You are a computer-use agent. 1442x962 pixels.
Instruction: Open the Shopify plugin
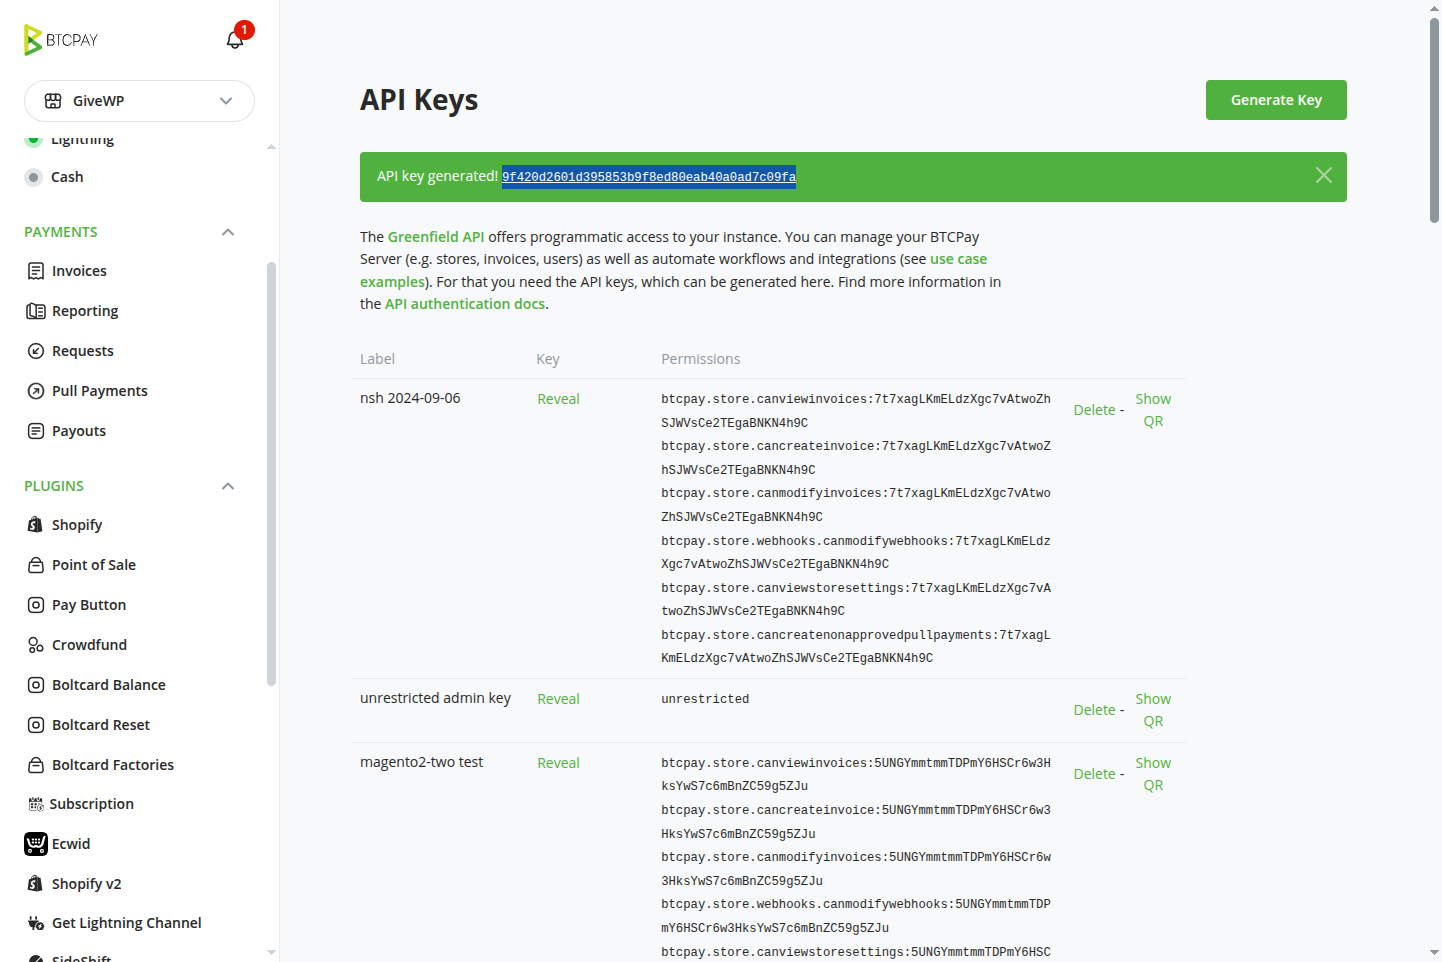click(x=77, y=524)
